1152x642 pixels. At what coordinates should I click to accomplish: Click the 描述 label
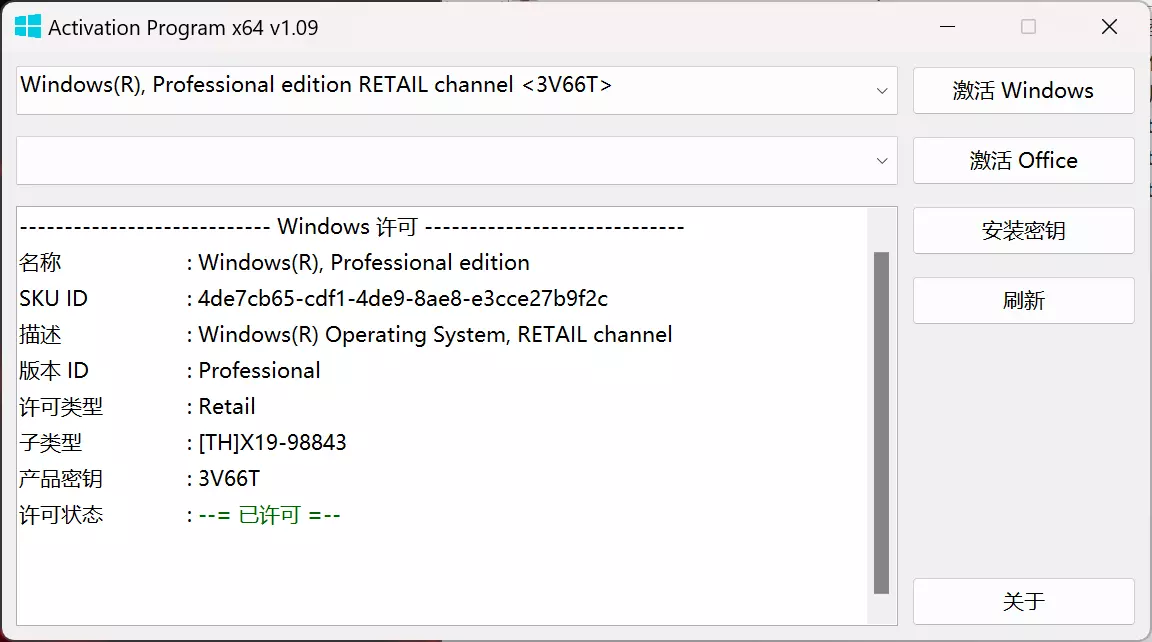point(40,335)
